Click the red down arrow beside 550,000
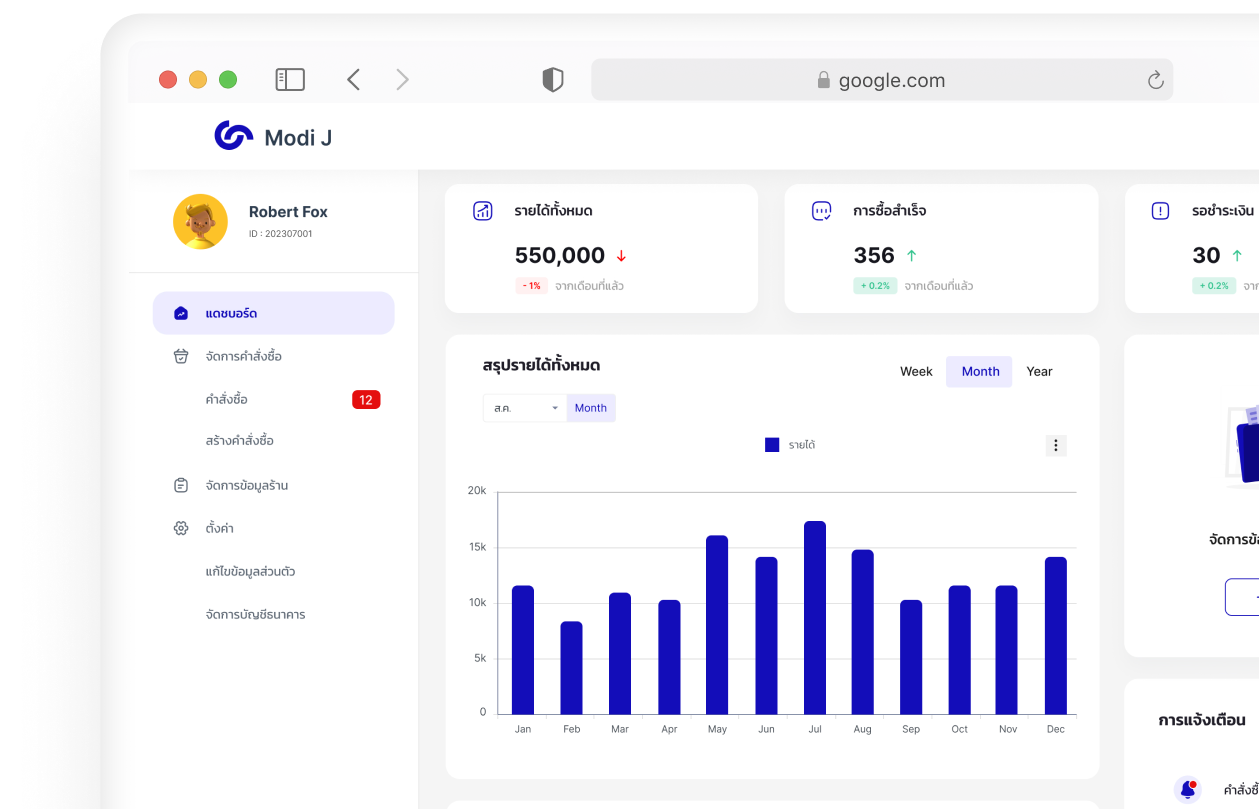Image resolution: width=1259 pixels, height=809 pixels. coord(621,256)
